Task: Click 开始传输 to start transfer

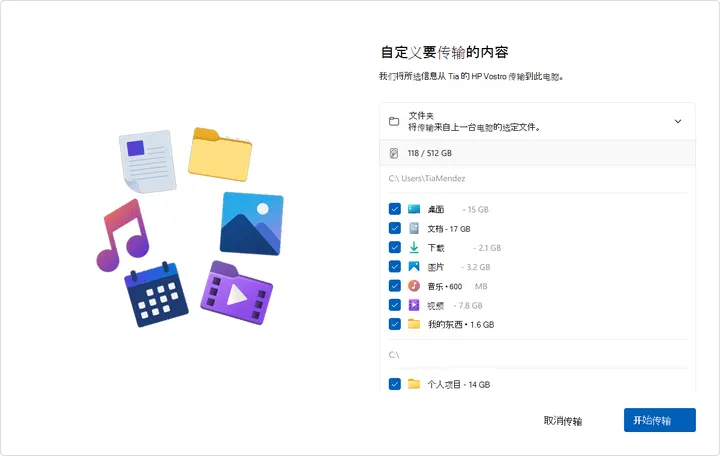Action: (x=659, y=420)
